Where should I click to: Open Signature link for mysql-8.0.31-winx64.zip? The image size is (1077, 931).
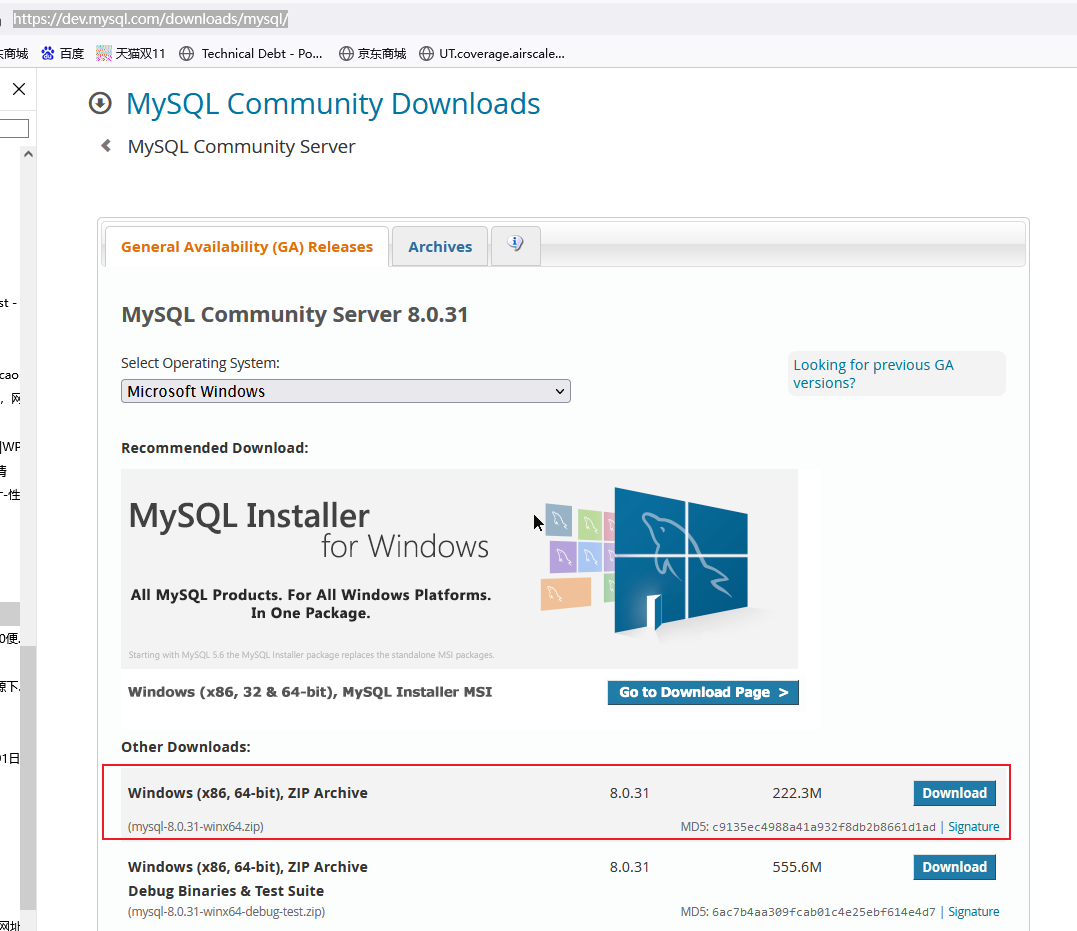point(973,827)
